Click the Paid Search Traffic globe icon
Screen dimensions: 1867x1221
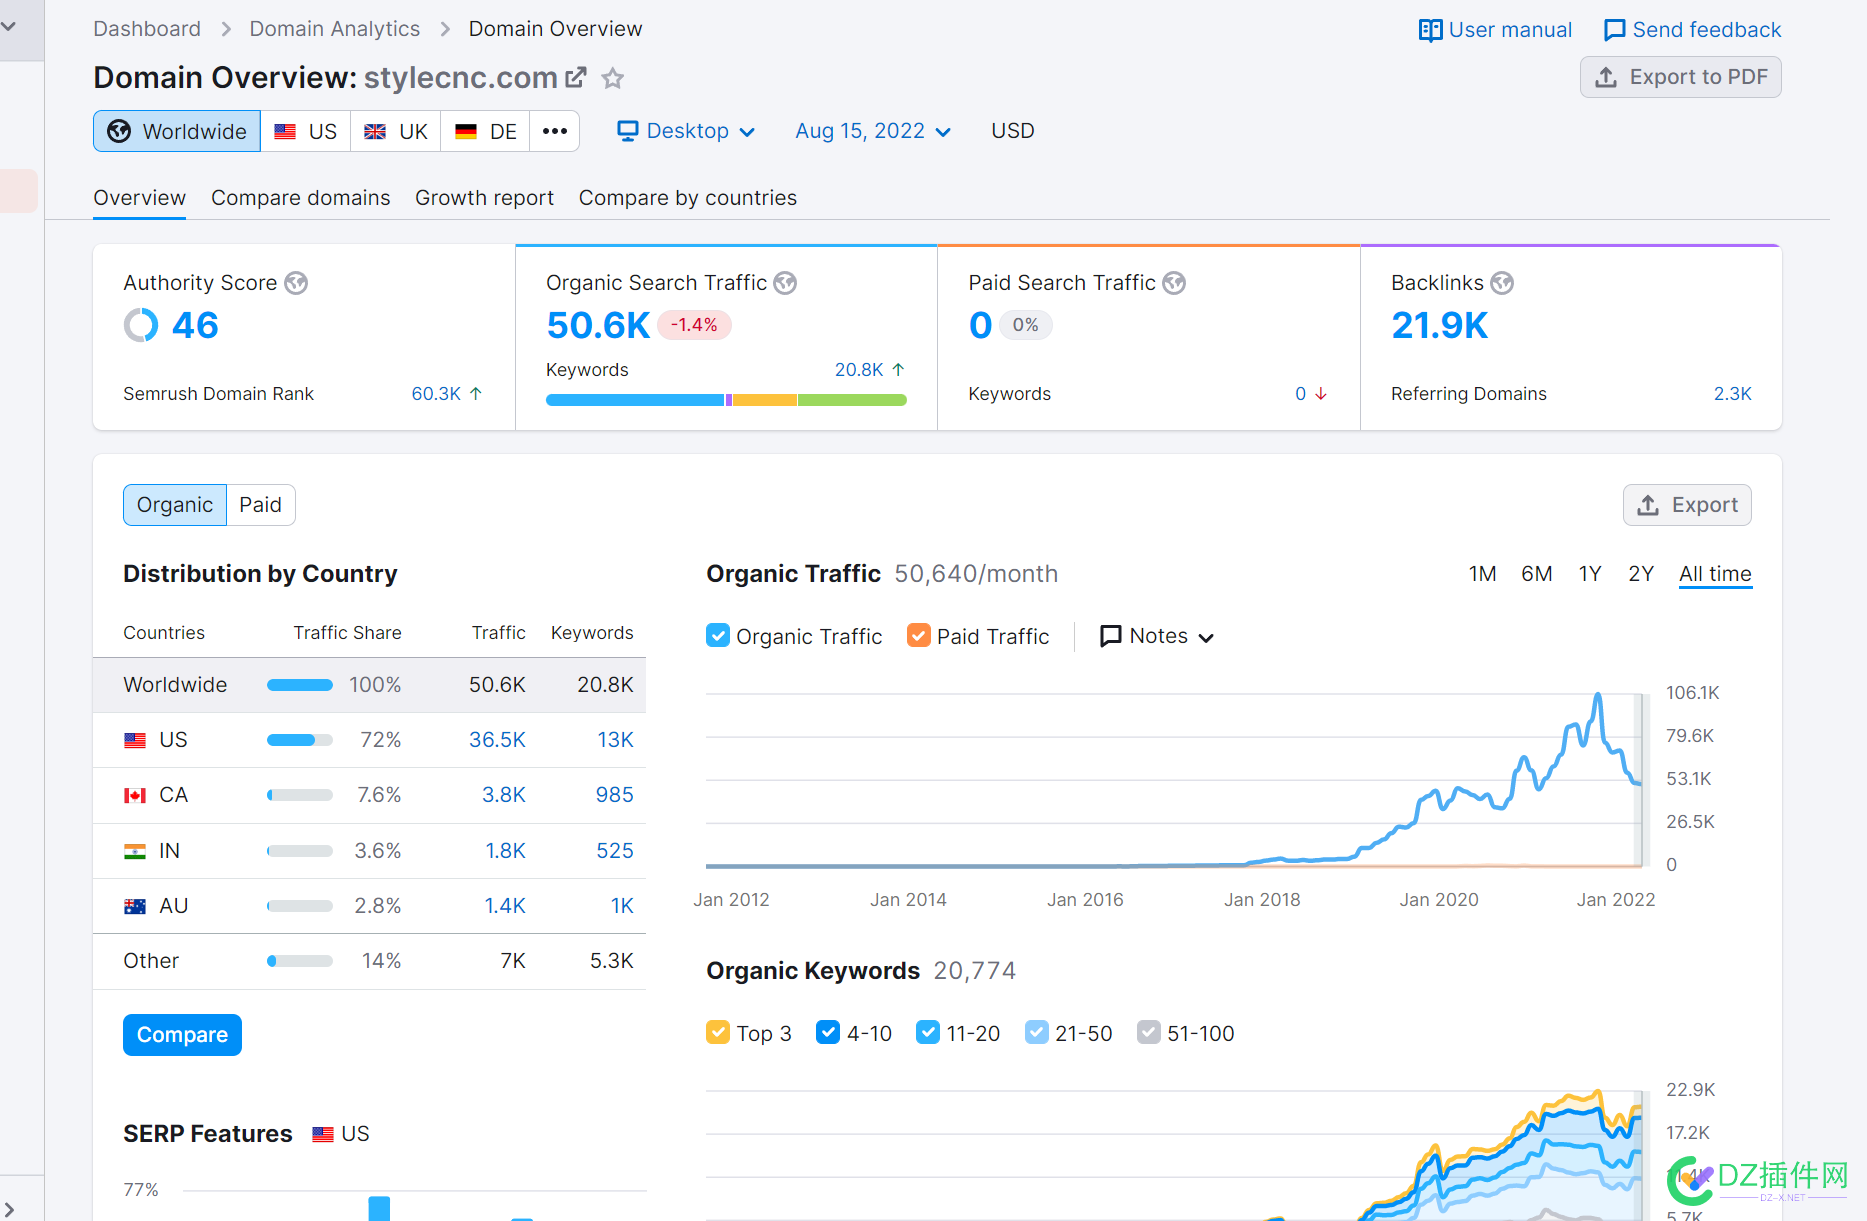click(x=1174, y=283)
